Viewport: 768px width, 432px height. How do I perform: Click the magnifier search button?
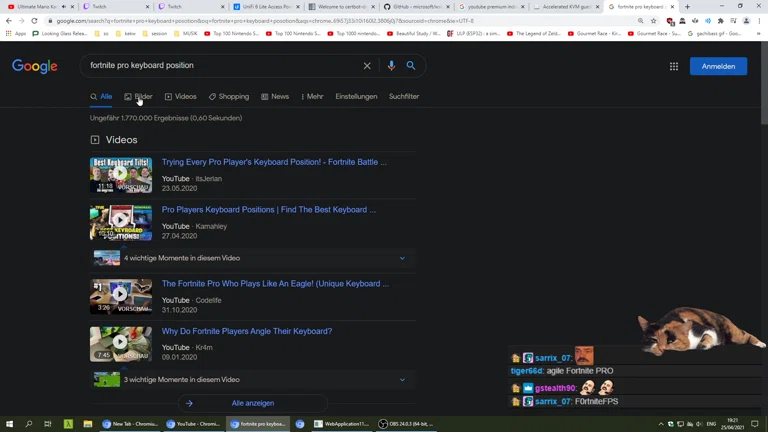point(411,66)
